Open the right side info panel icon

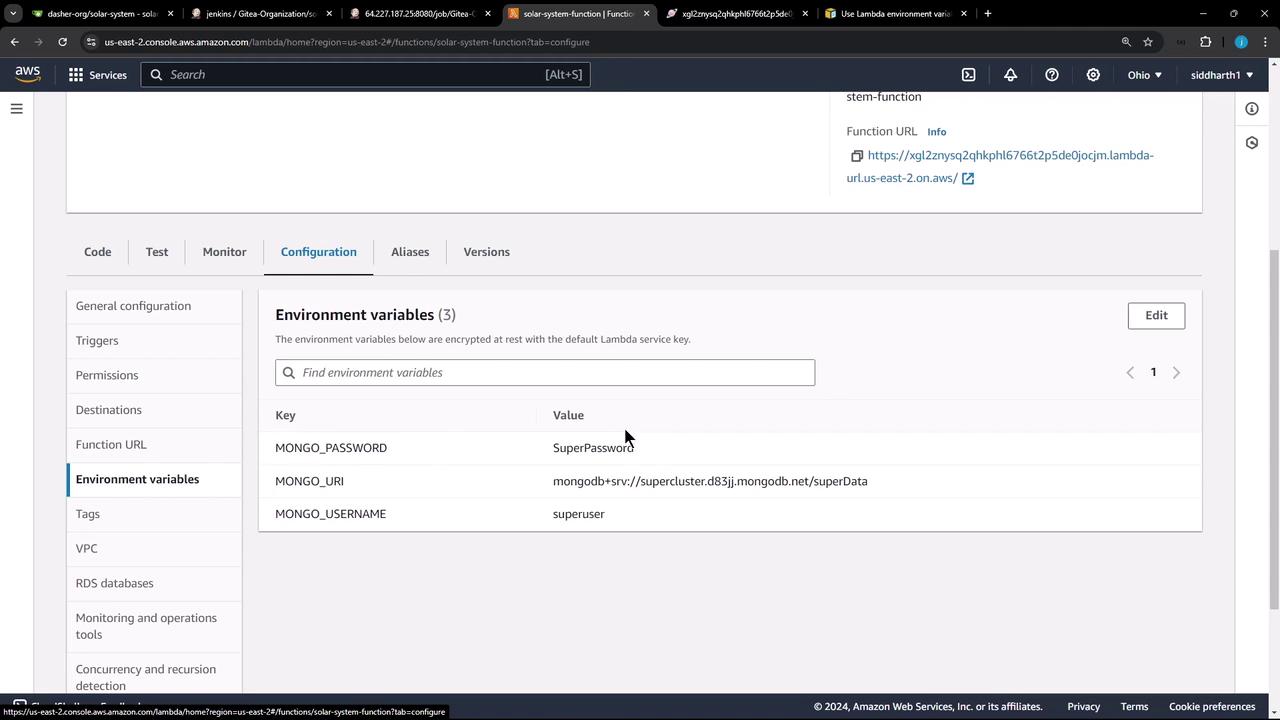point(1252,109)
